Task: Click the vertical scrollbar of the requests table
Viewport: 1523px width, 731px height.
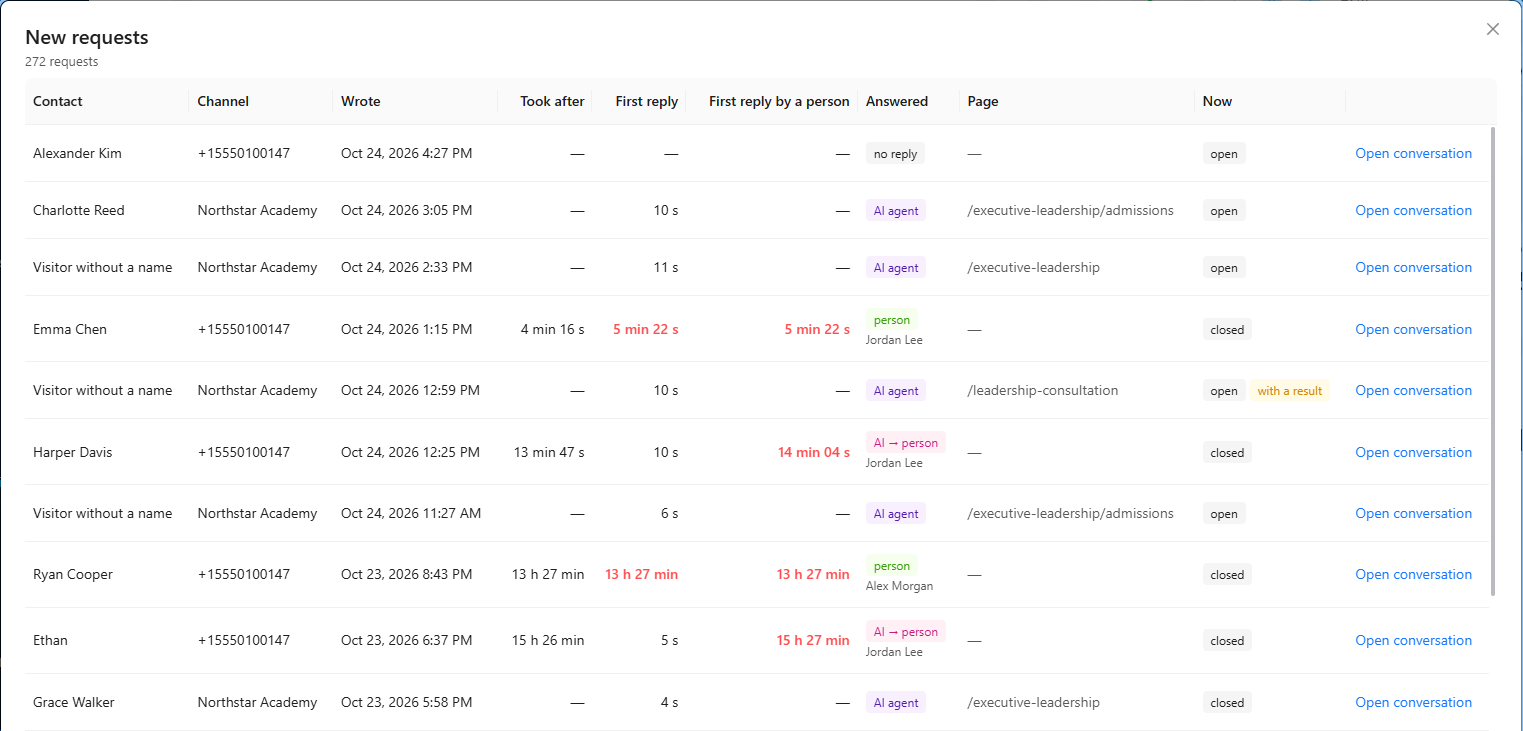Action: pyautogui.click(x=1493, y=360)
